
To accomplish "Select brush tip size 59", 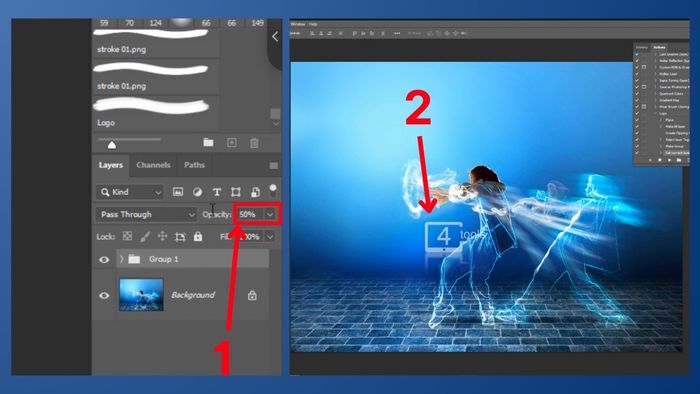I will point(104,23).
